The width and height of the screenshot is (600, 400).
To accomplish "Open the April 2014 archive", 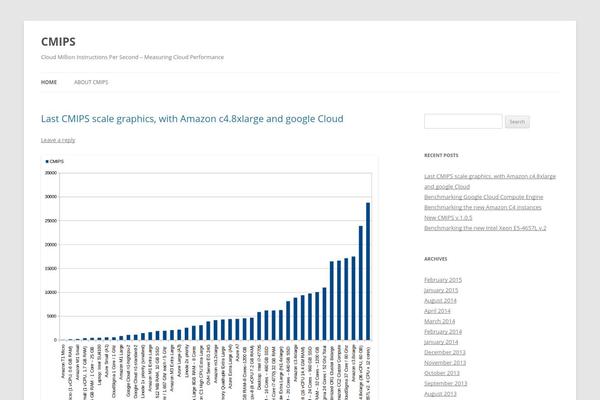I will (x=437, y=311).
